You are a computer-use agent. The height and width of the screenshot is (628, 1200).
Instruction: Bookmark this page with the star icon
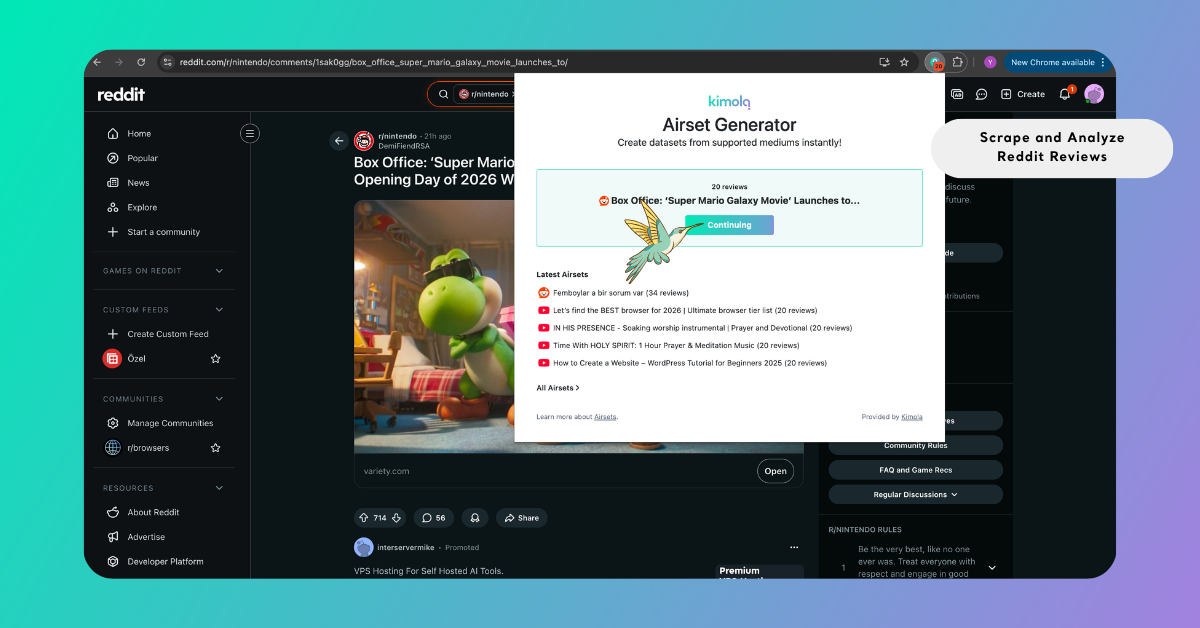pyautogui.click(x=904, y=62)
